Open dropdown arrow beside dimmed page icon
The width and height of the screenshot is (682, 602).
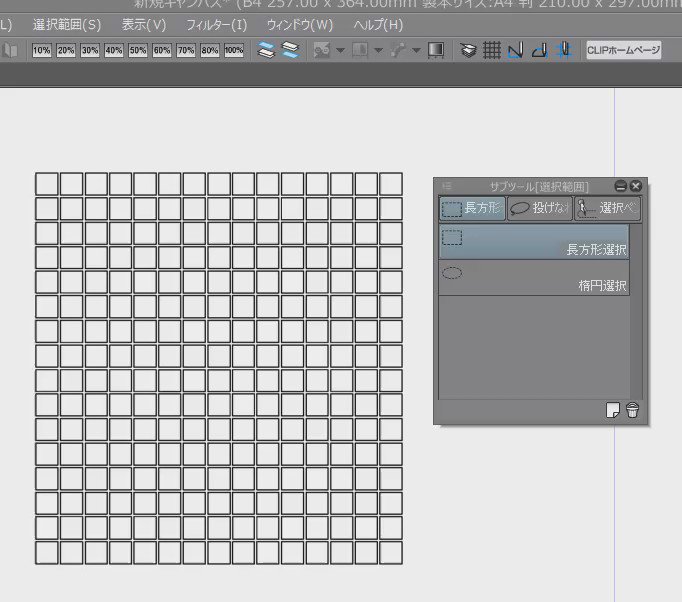378,50
